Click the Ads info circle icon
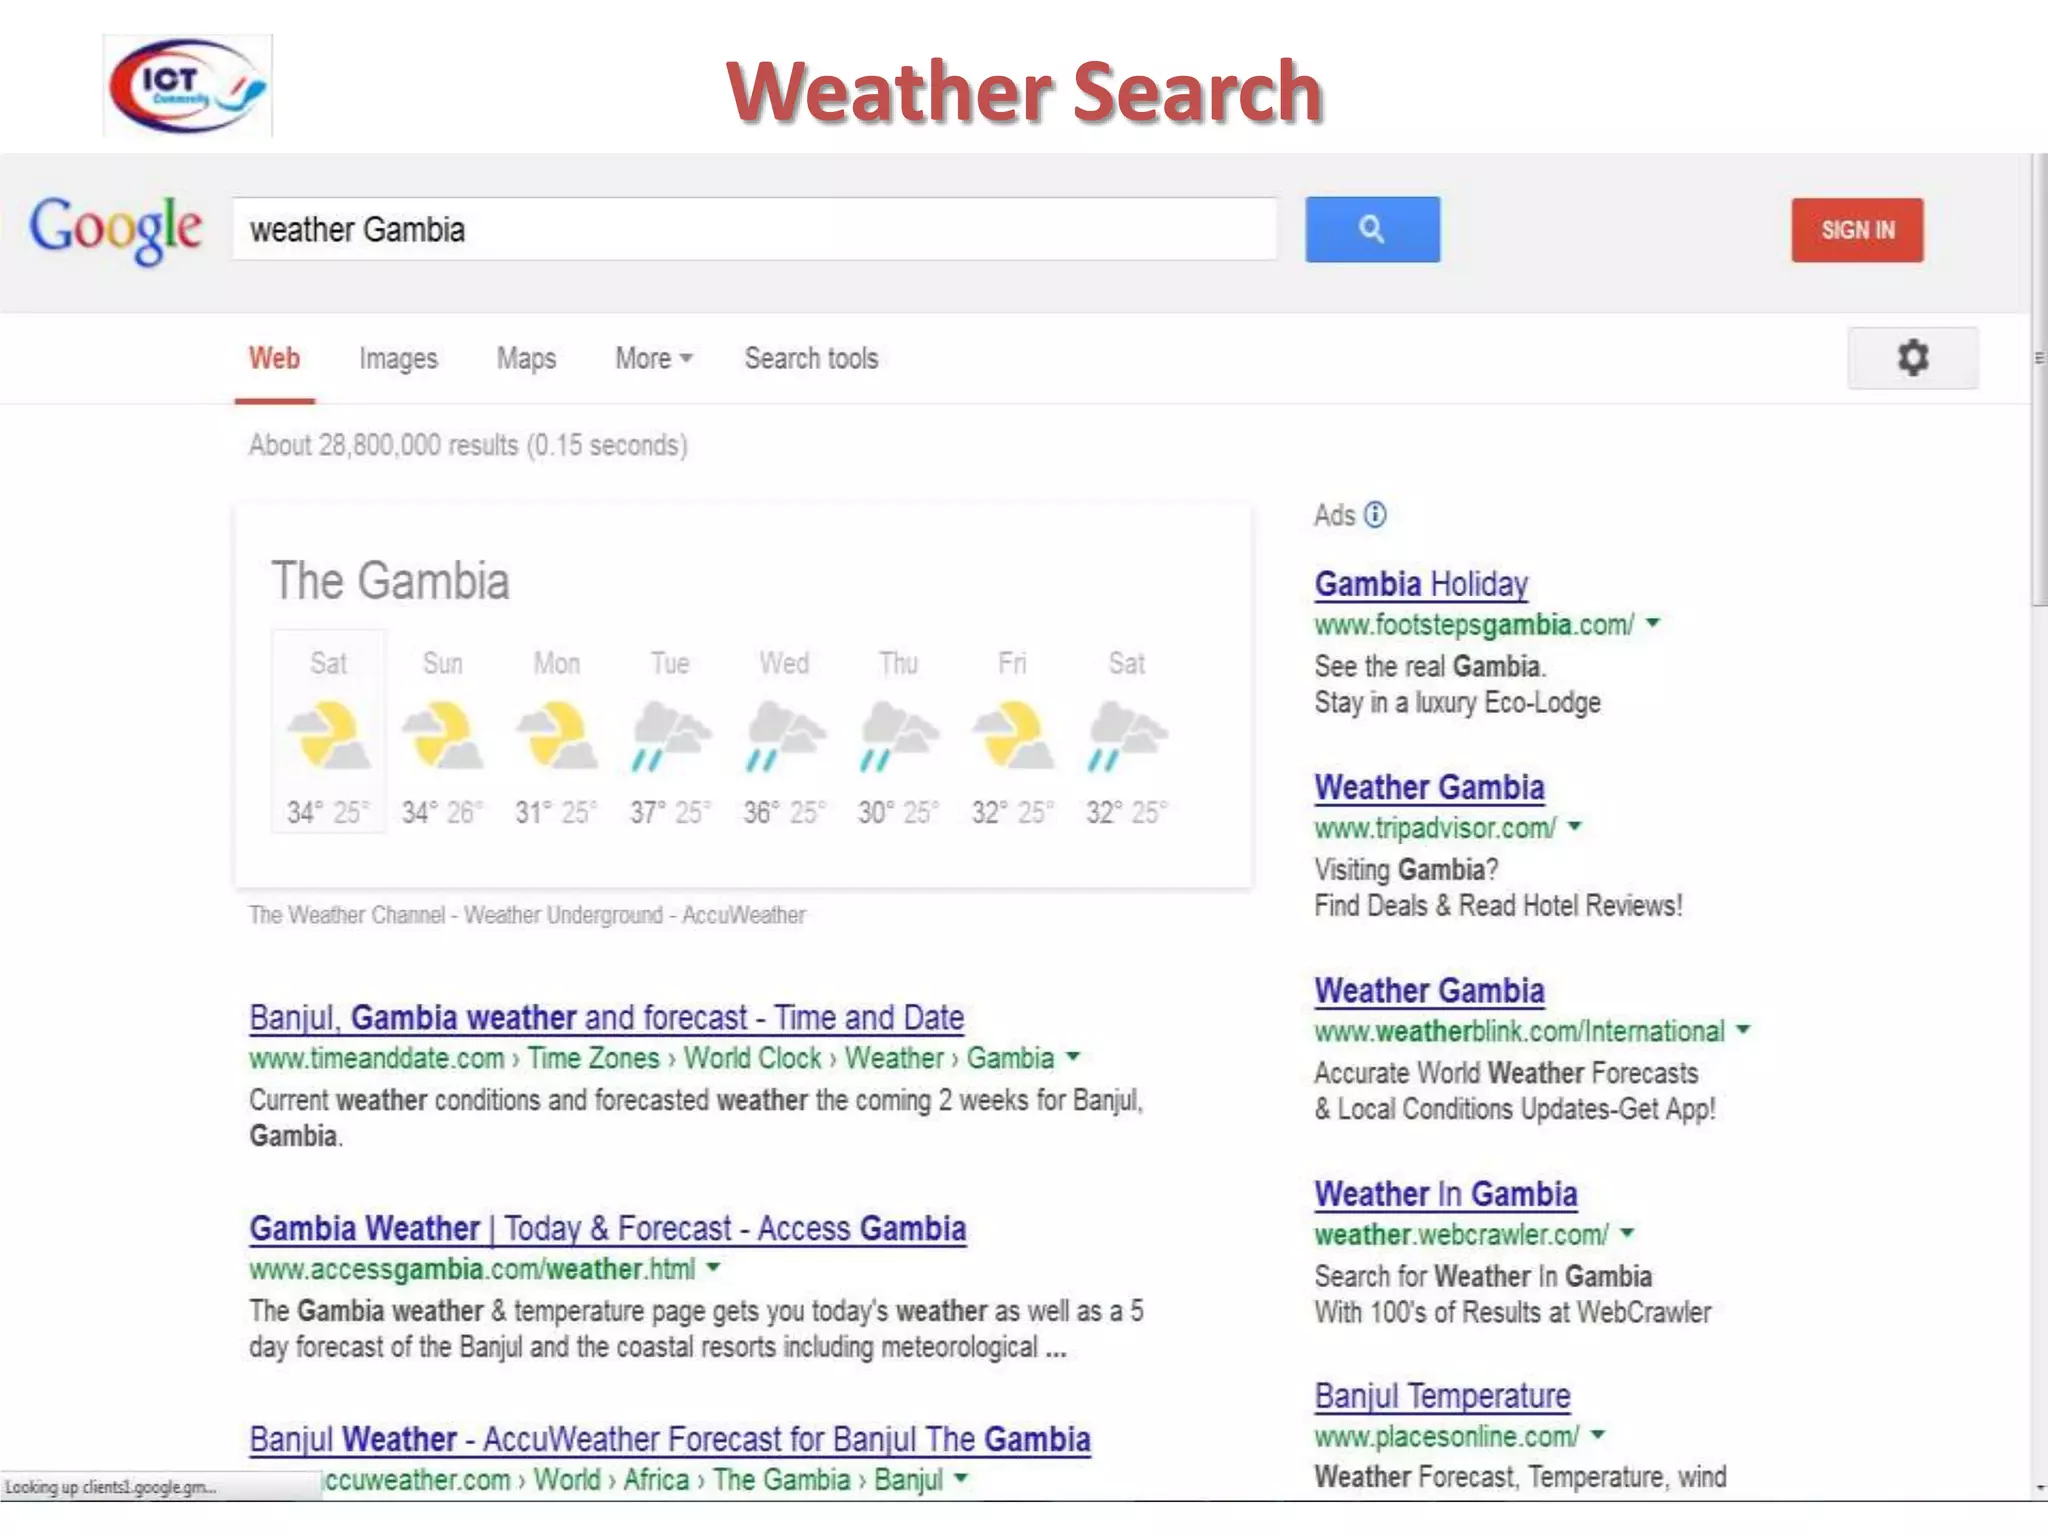The image size is (2048, 1536). (x=1376, y=514)
